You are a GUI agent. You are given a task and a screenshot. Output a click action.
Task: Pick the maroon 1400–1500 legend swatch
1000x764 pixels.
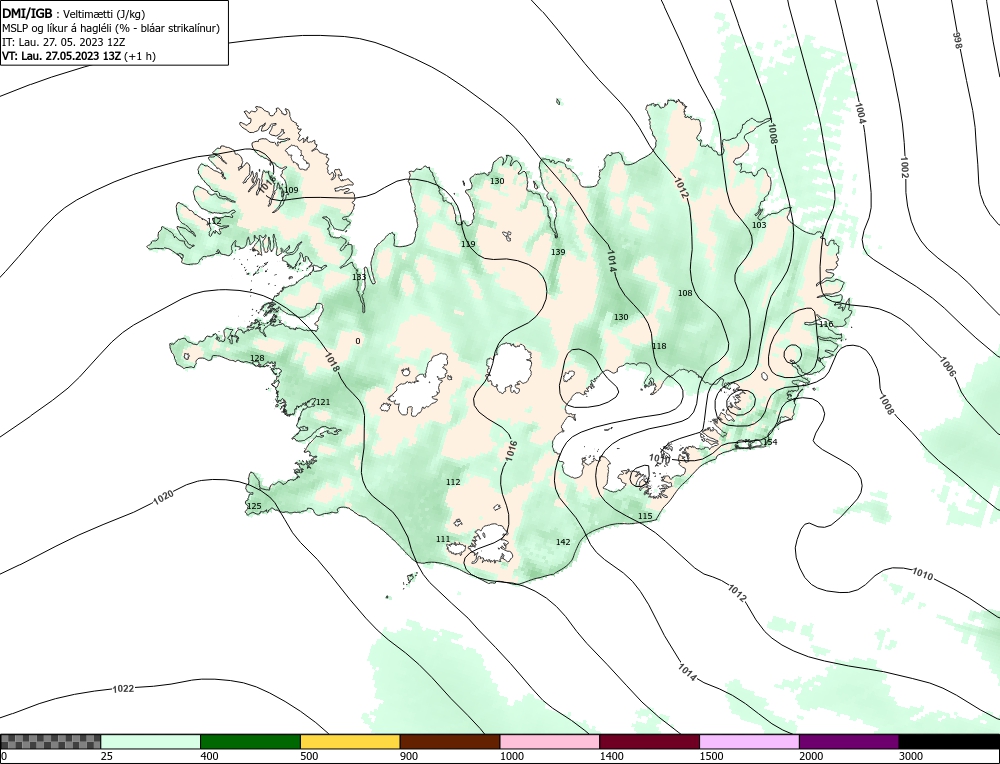pyautogui.click(x=649, y=741)
